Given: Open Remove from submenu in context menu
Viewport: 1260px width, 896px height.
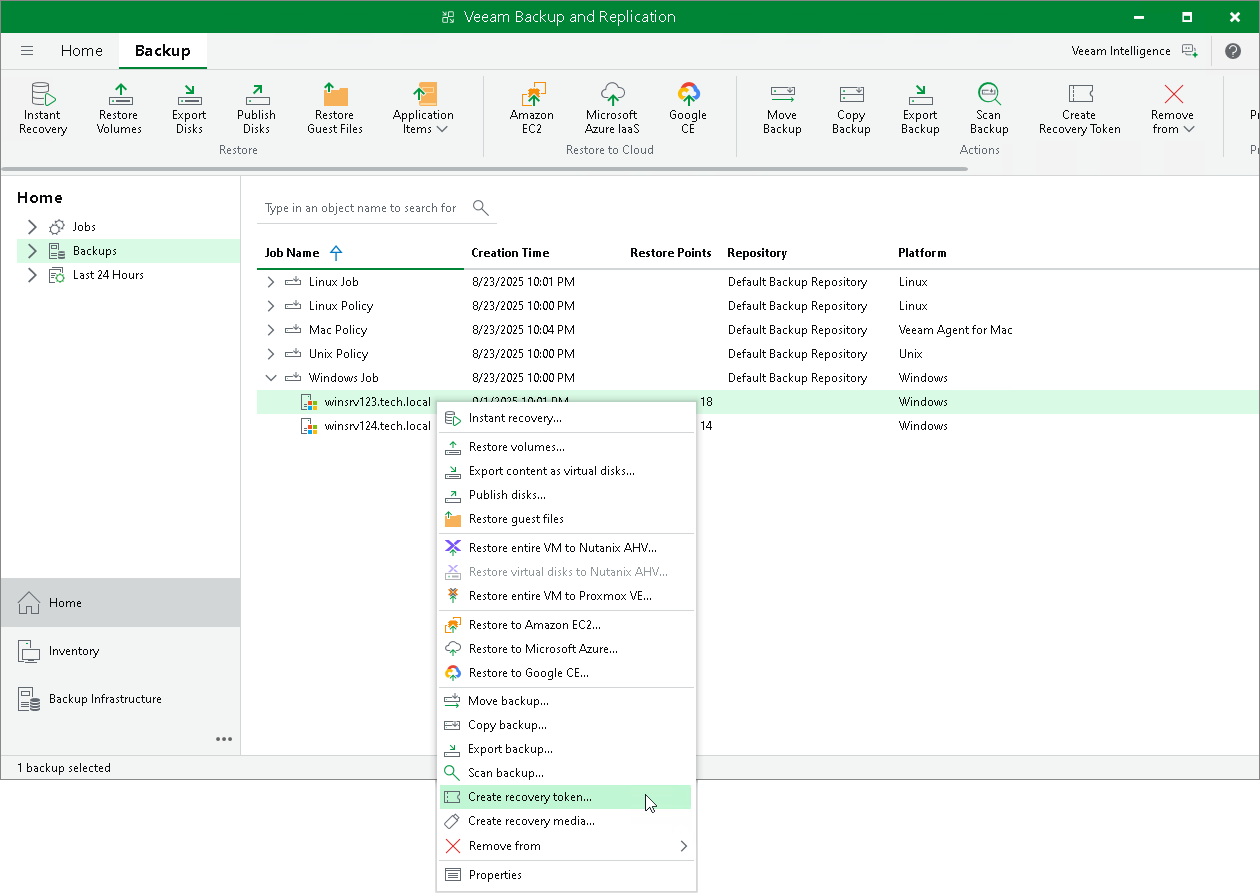Looking at the screenshot, I should coord(566,846).
